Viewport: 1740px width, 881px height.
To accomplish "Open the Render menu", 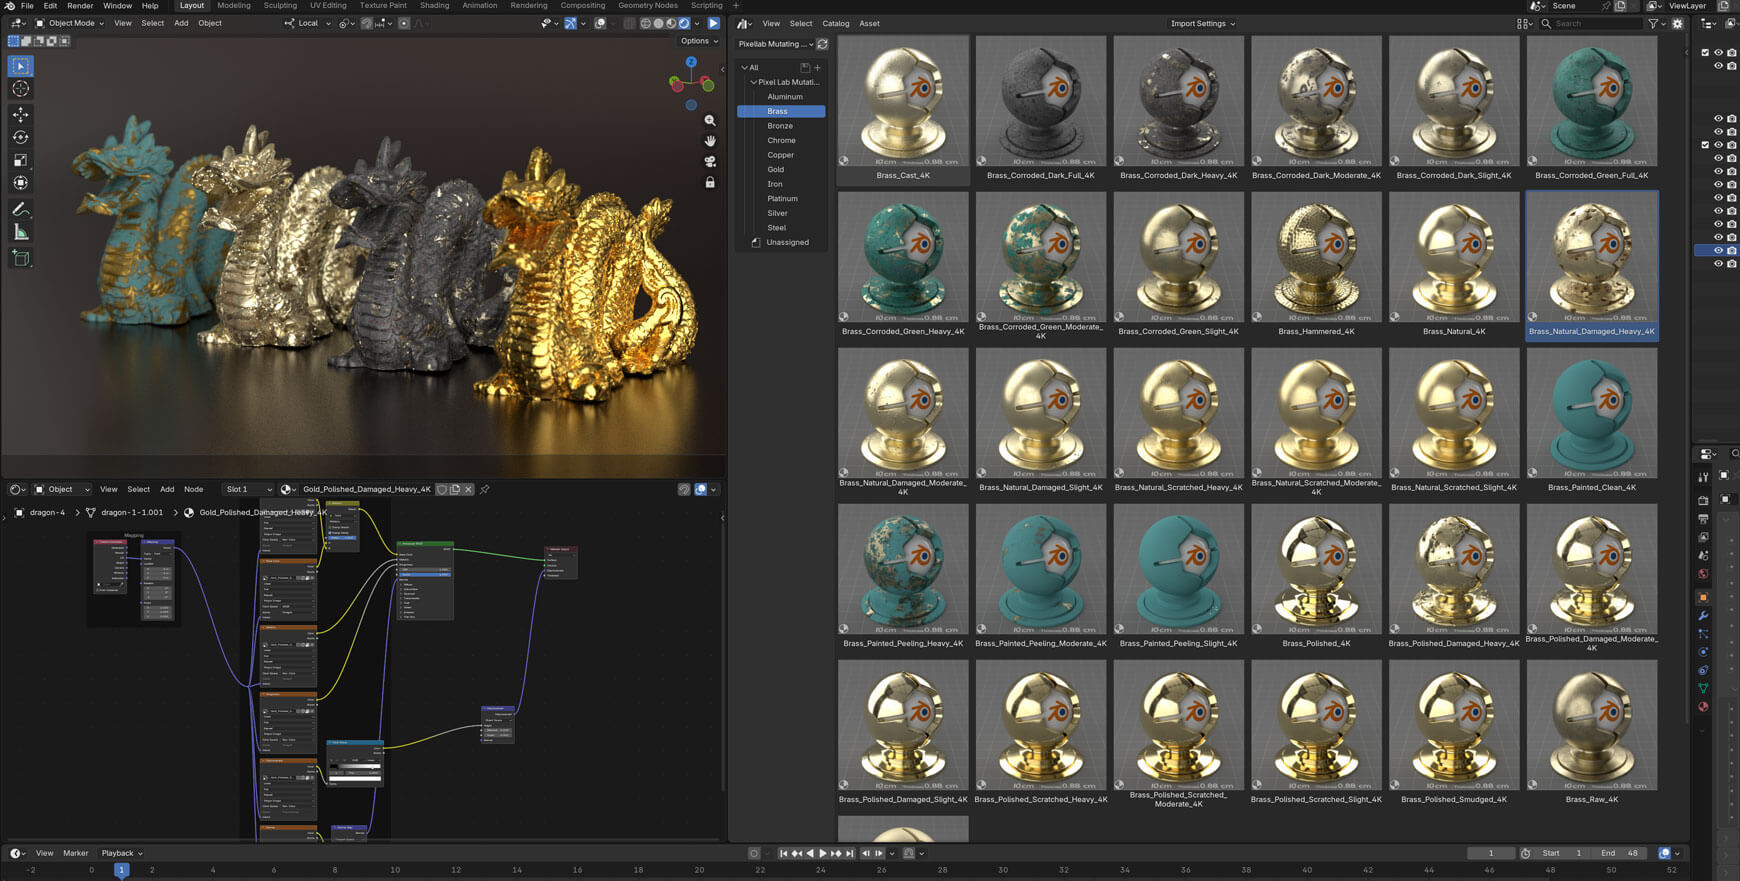I will click(x=80, y=6).
